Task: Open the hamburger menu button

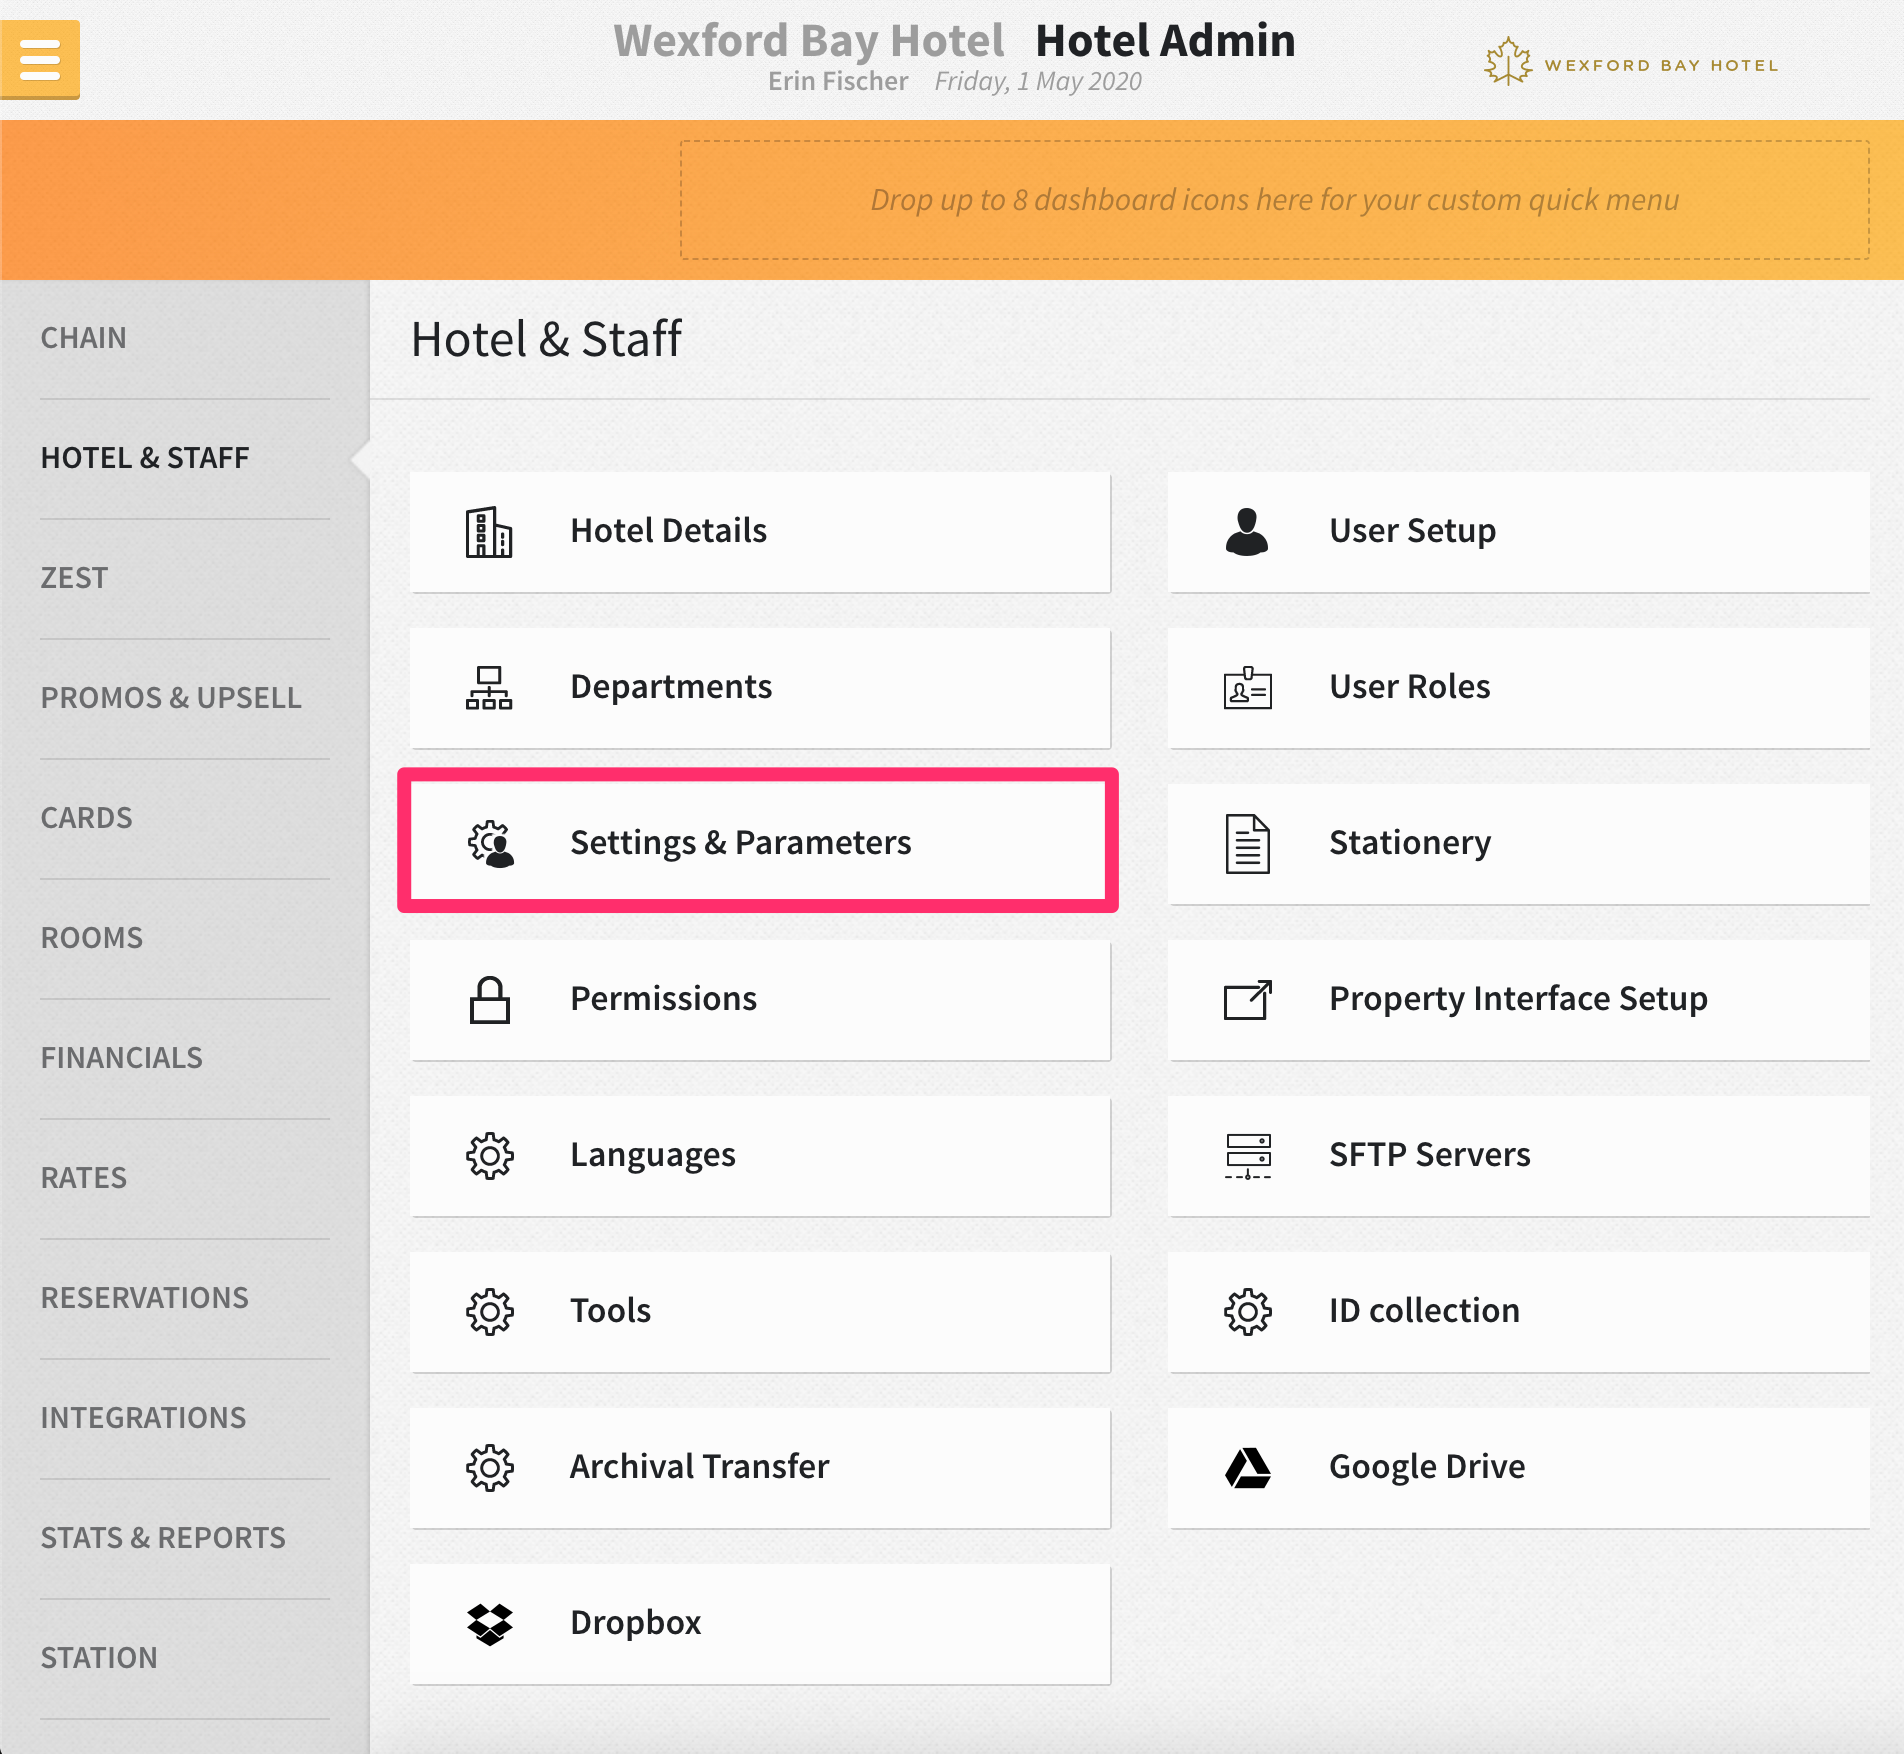Action: tap(40, 59)
